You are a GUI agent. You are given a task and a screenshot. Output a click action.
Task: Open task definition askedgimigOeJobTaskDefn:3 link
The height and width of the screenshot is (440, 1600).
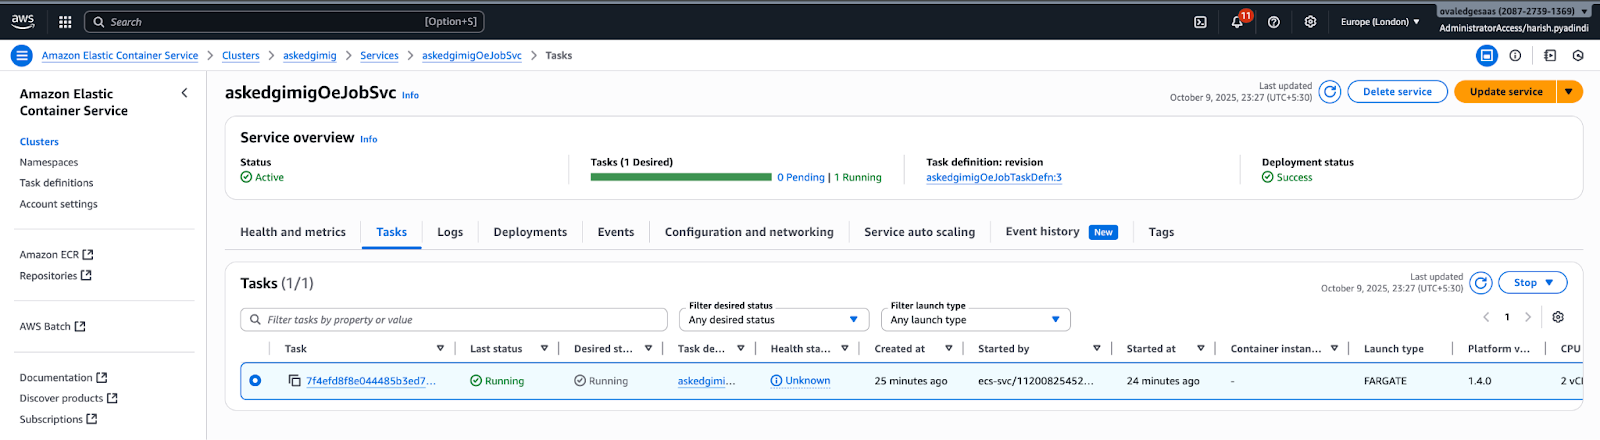[993, 178]
